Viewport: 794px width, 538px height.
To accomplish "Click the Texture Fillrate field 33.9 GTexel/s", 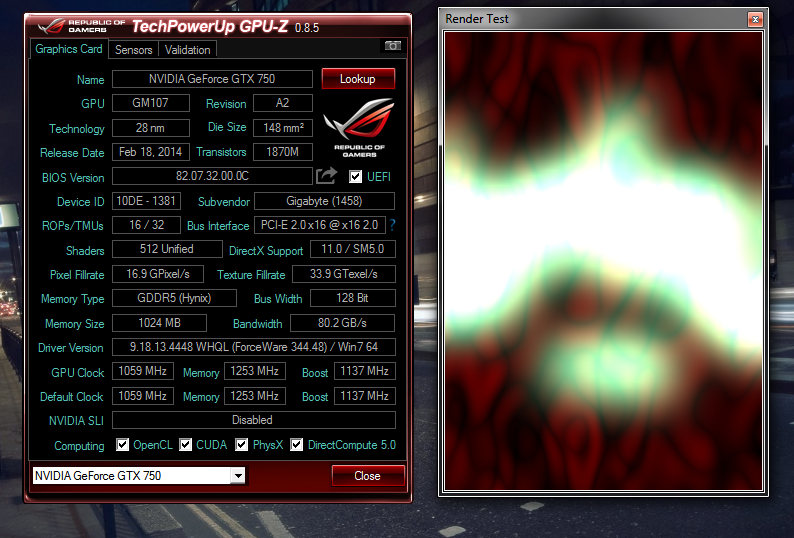I will point(344,274).
